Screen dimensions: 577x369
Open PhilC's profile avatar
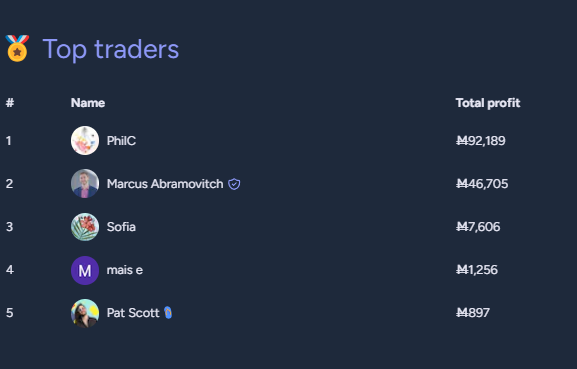point(85,141)
